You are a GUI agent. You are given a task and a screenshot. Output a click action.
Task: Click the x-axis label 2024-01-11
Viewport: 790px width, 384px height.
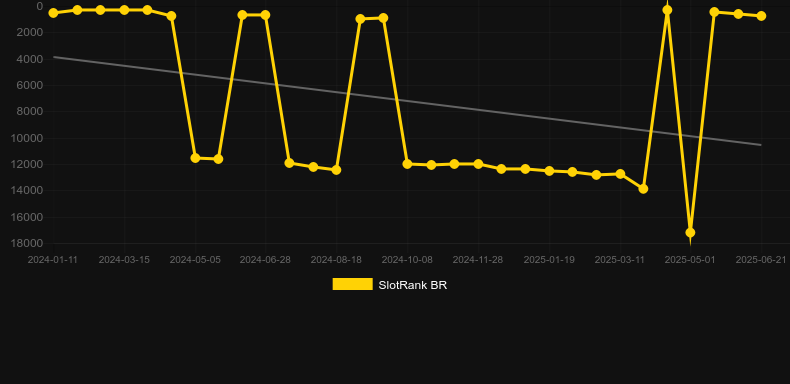pos(53,260)
